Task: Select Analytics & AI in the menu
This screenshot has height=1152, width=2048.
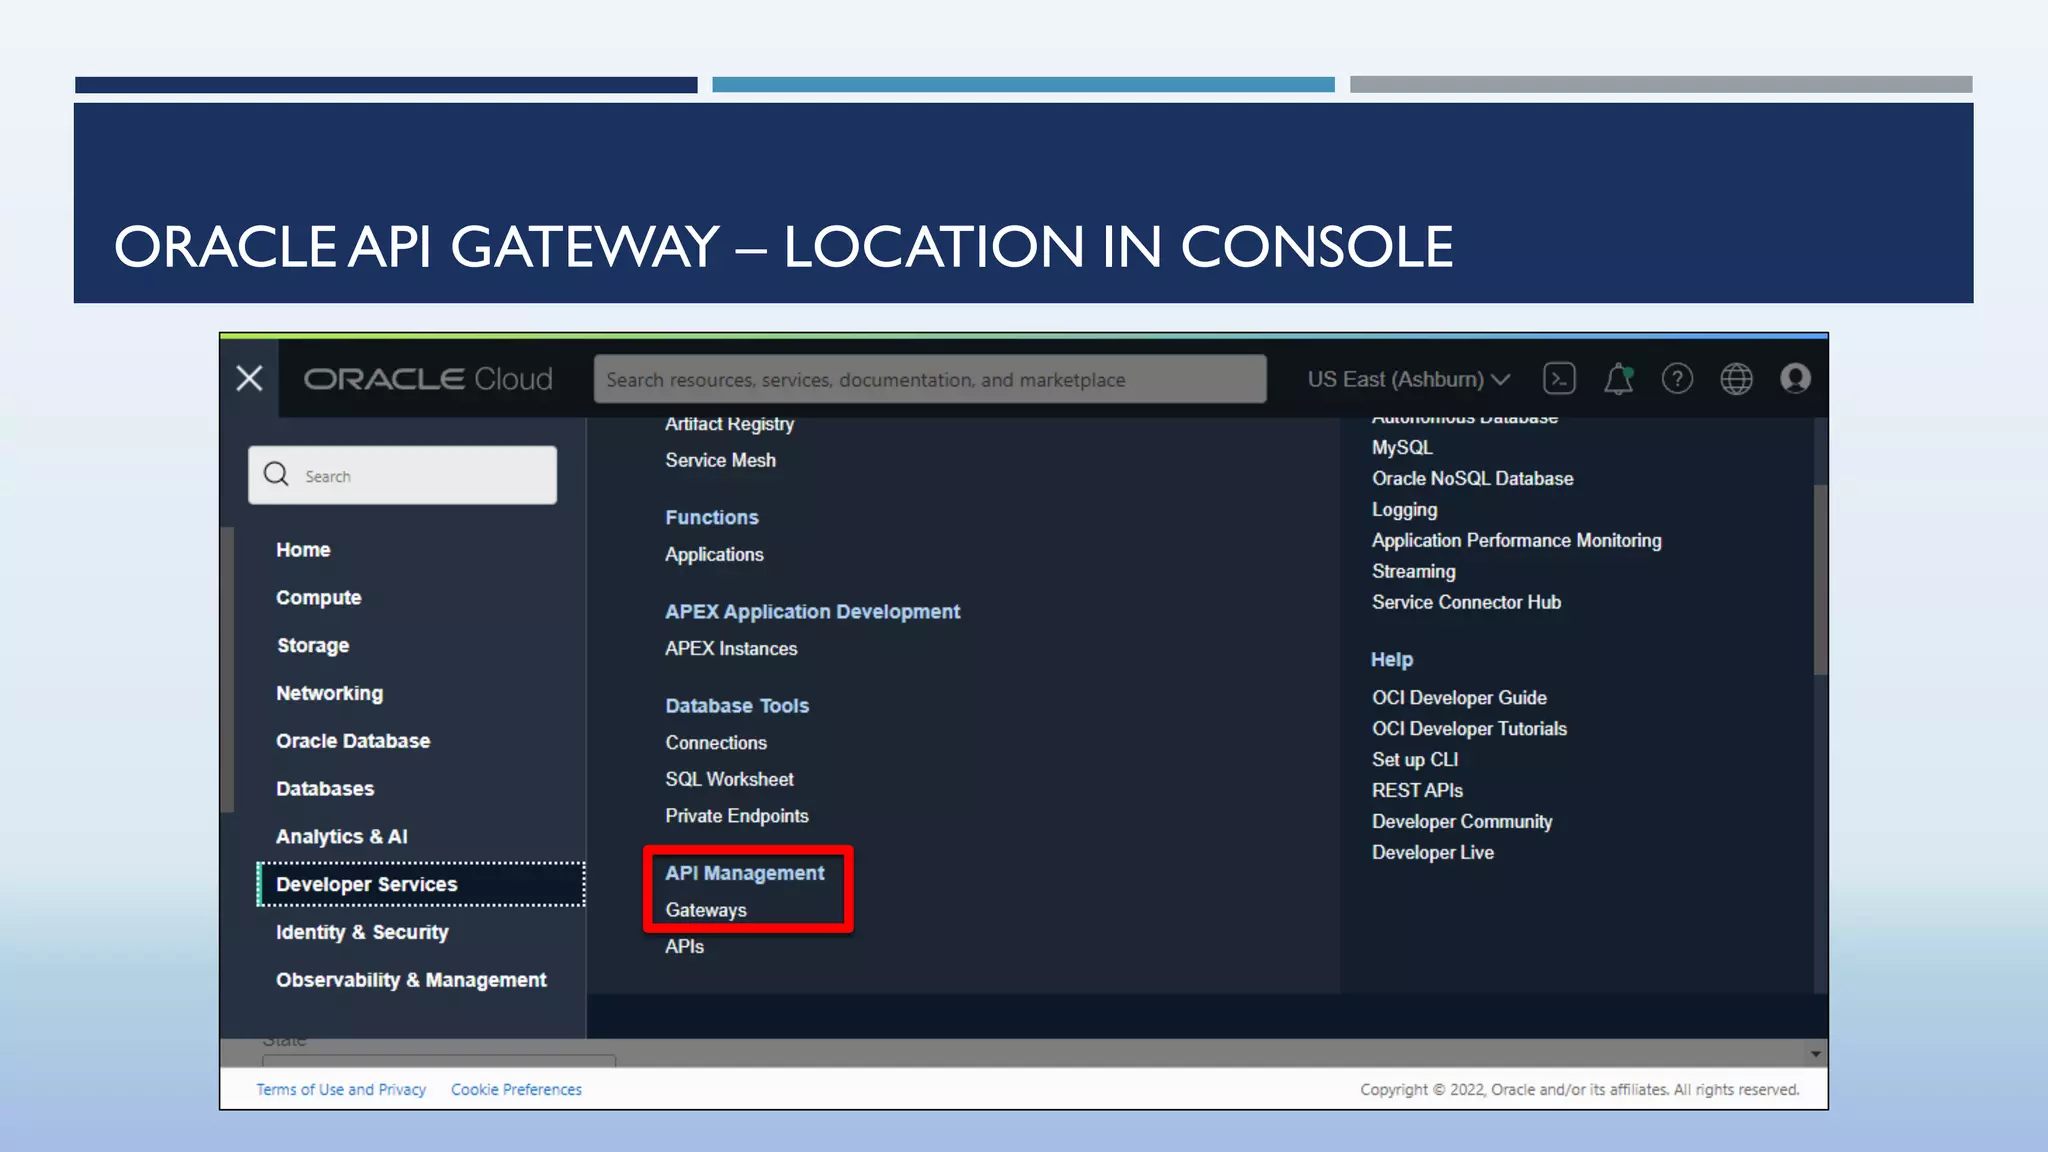Action: (341, 837)
